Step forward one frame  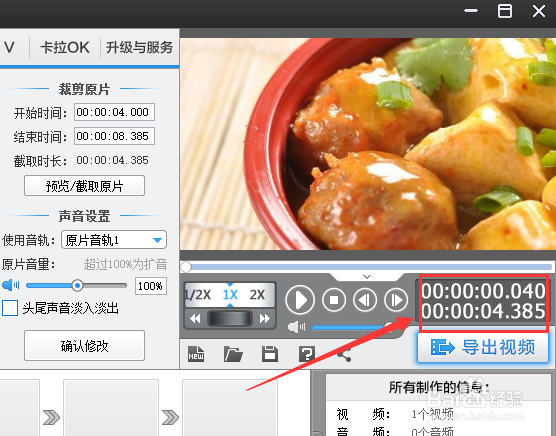[x=396, y=300]
